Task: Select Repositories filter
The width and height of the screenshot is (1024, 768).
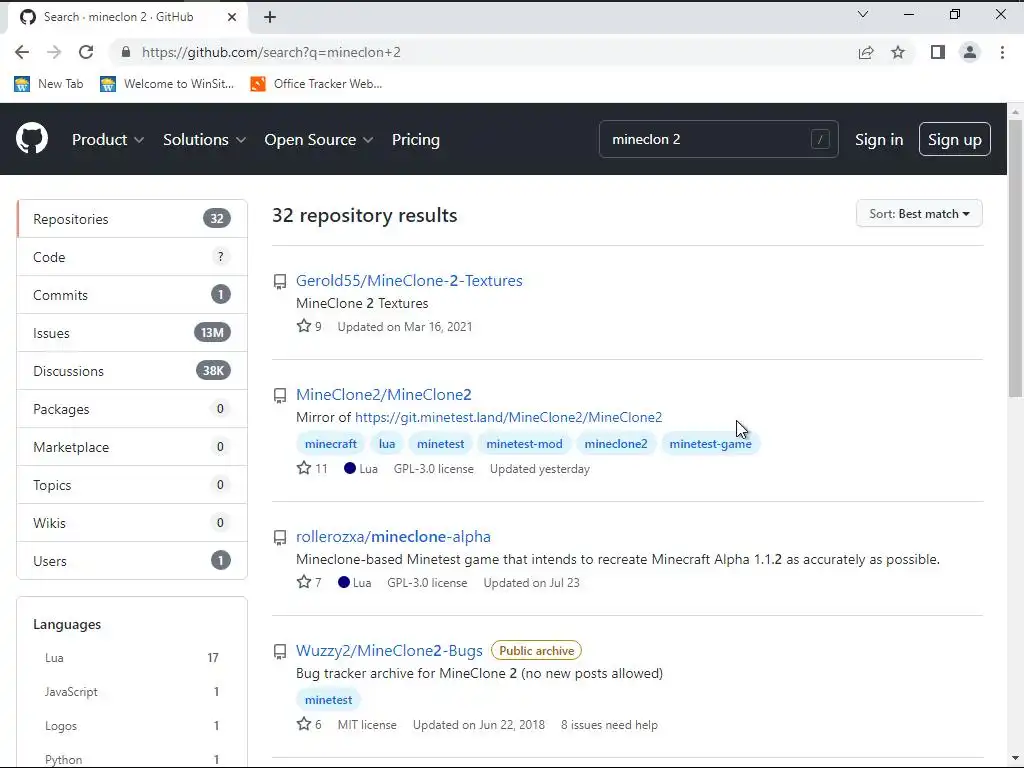Action: (x=132, y=219)
